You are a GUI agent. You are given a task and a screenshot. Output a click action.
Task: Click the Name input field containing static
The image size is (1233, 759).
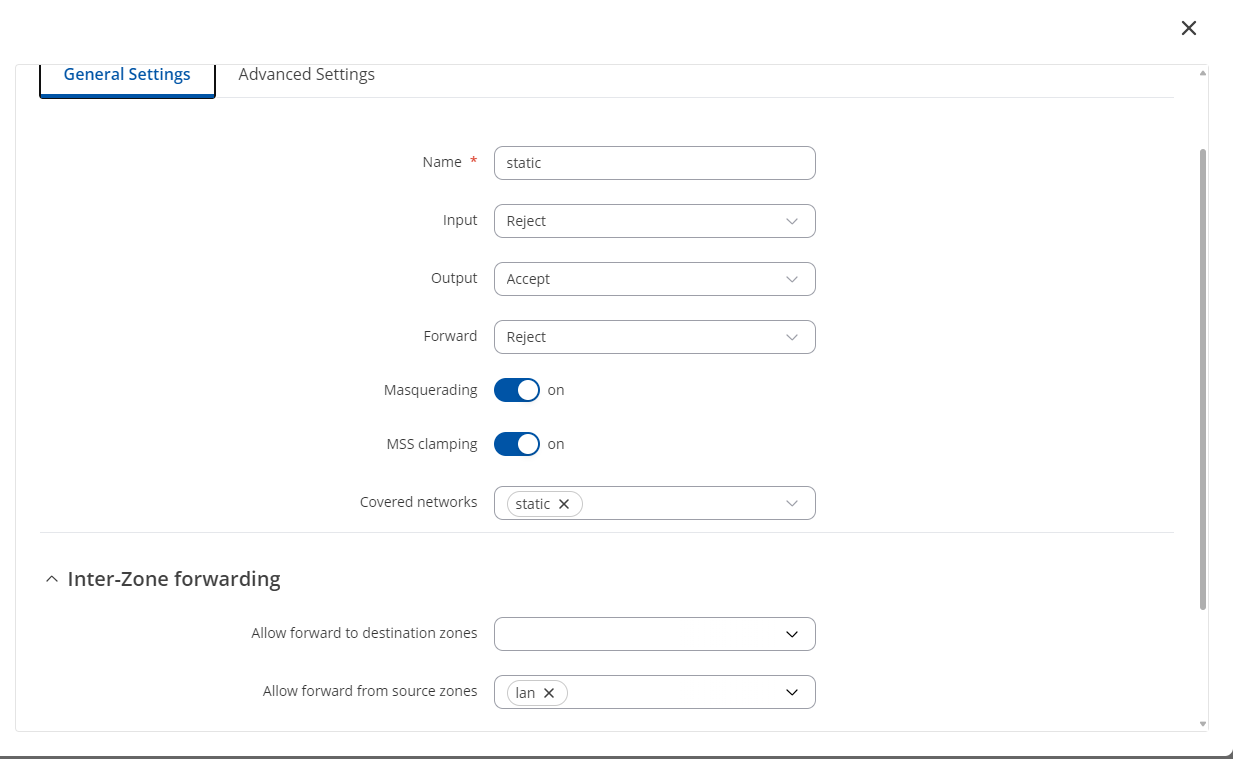coord(654,163)
